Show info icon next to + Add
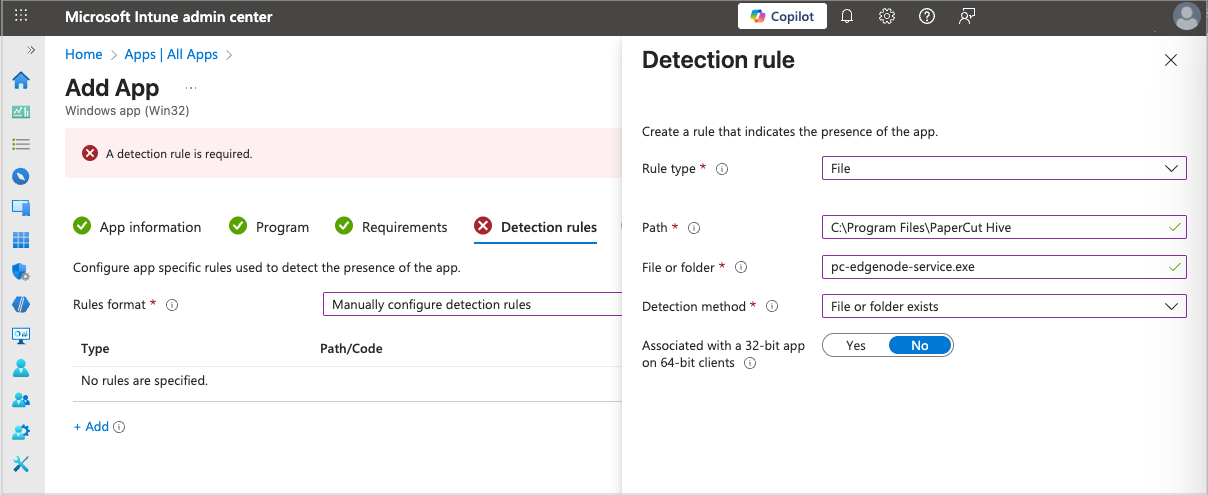 click(x=119, y=427)
